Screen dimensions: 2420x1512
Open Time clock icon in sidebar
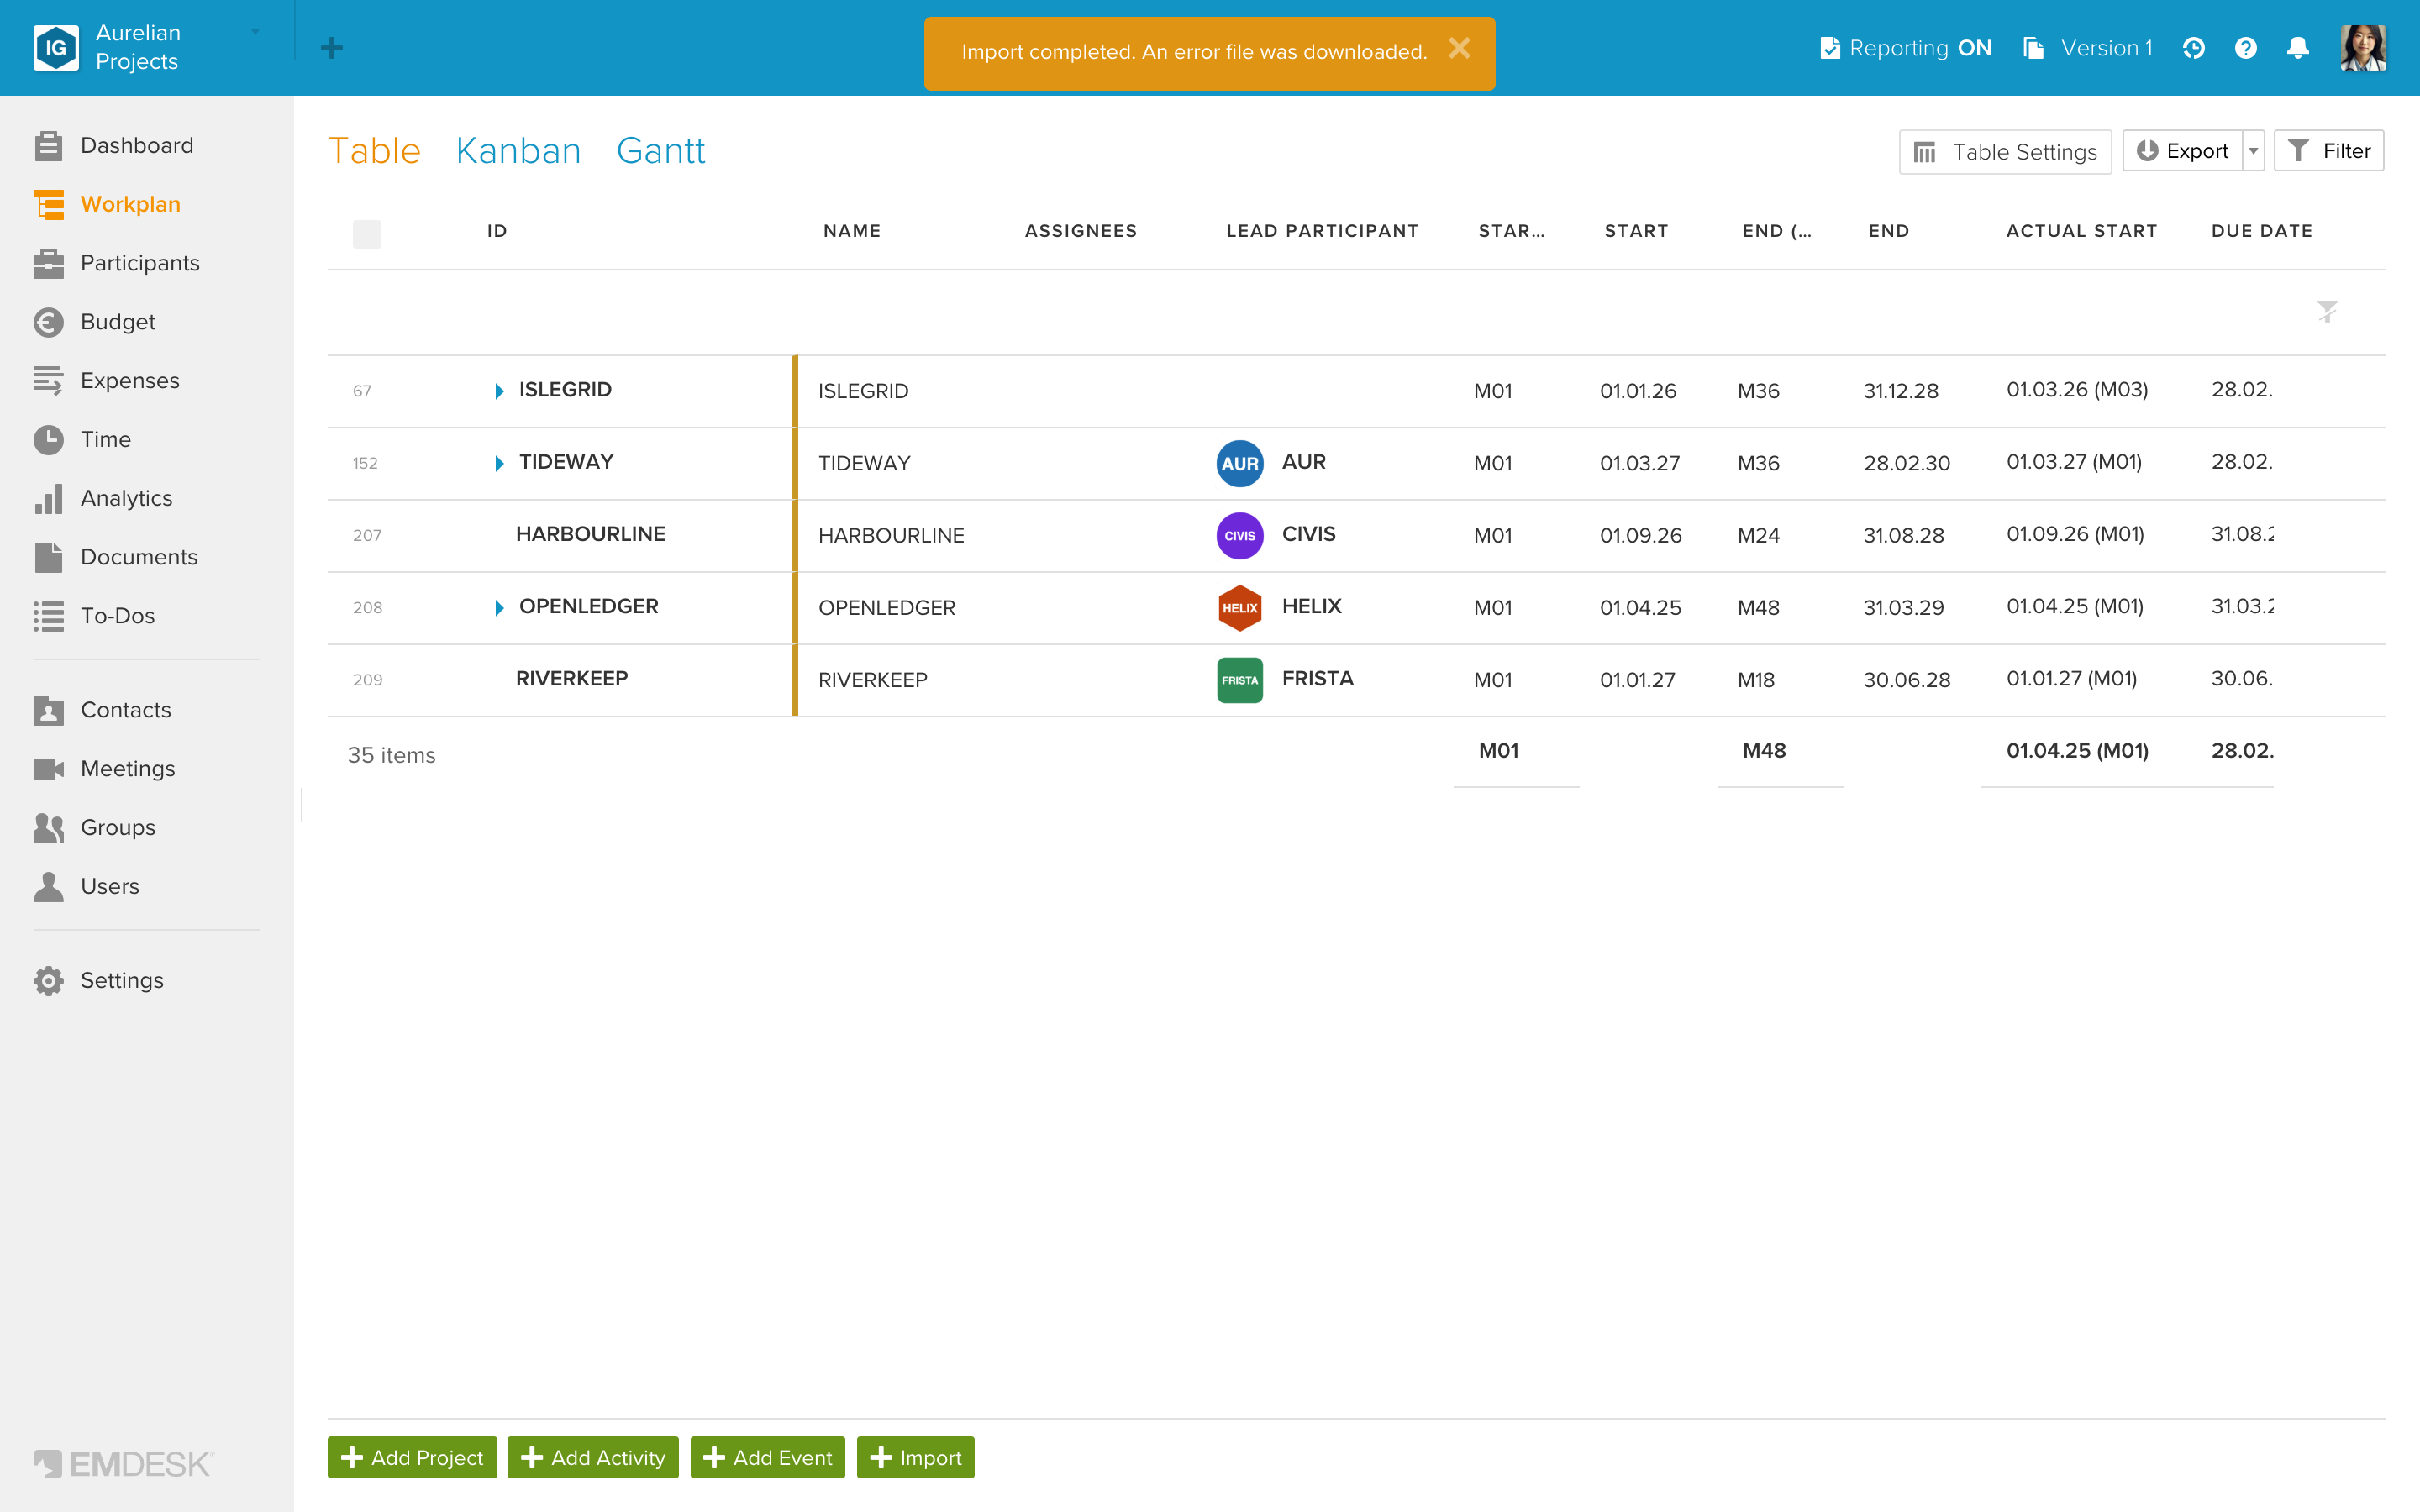pos(48,440)
